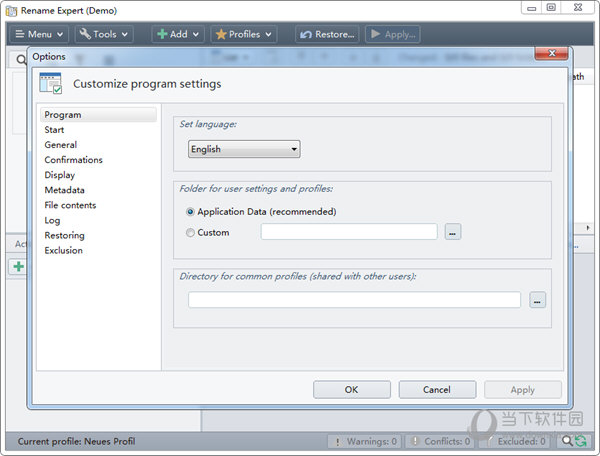Click the green plus add action icon

(x=18, y=266)
